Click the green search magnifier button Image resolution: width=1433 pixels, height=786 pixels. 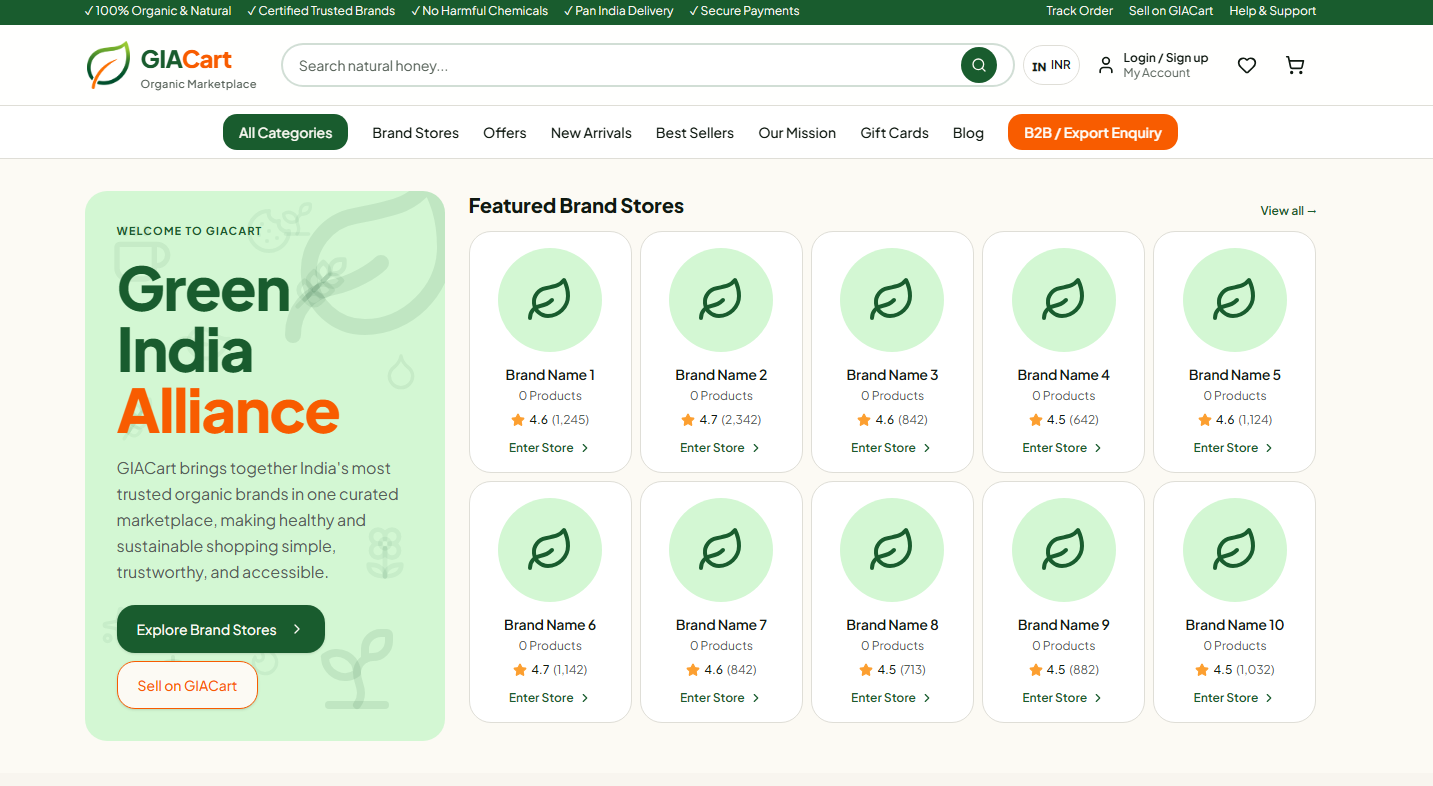point(979,65)
